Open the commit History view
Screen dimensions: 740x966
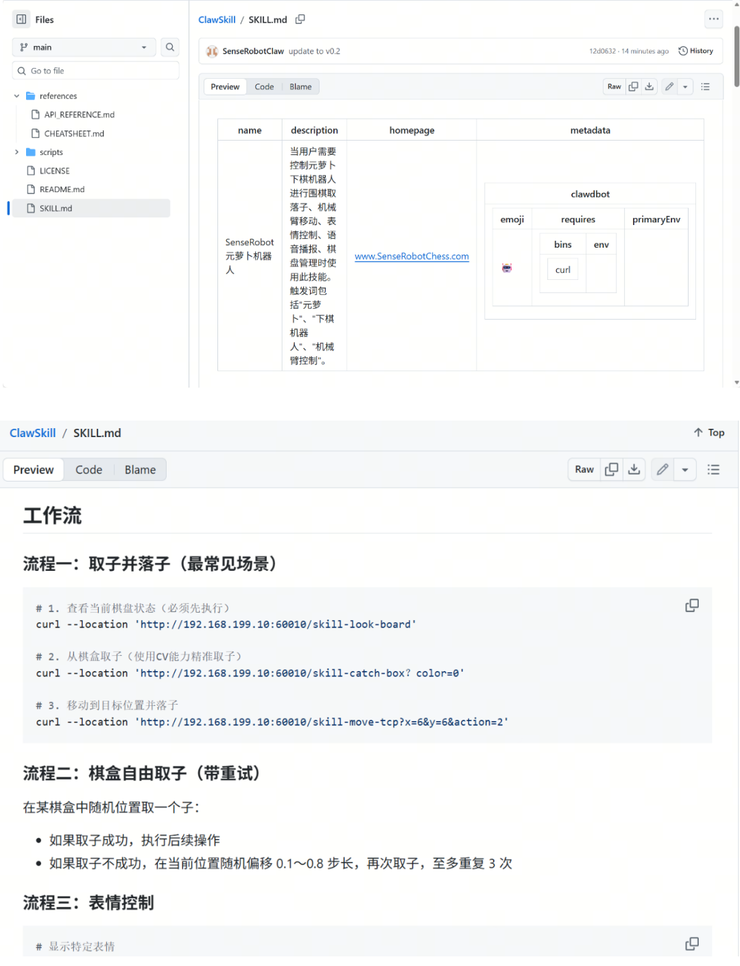pyautogui.click(x=696, y=51)
